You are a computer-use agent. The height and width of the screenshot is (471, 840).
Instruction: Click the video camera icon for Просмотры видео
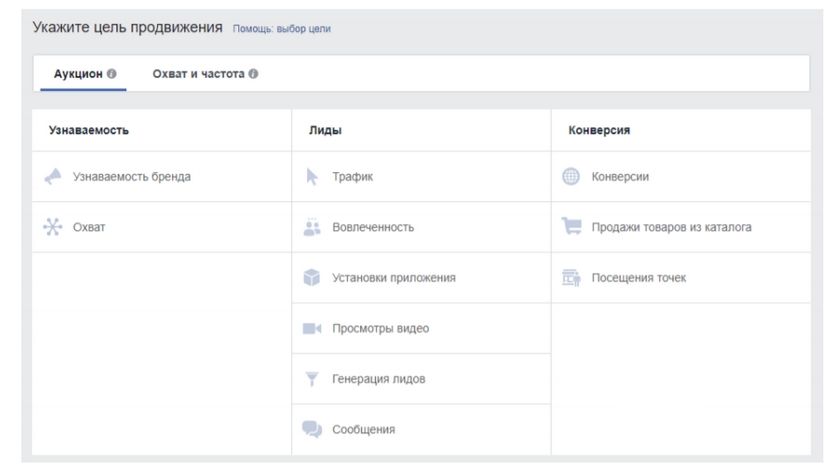pos(312,328)
